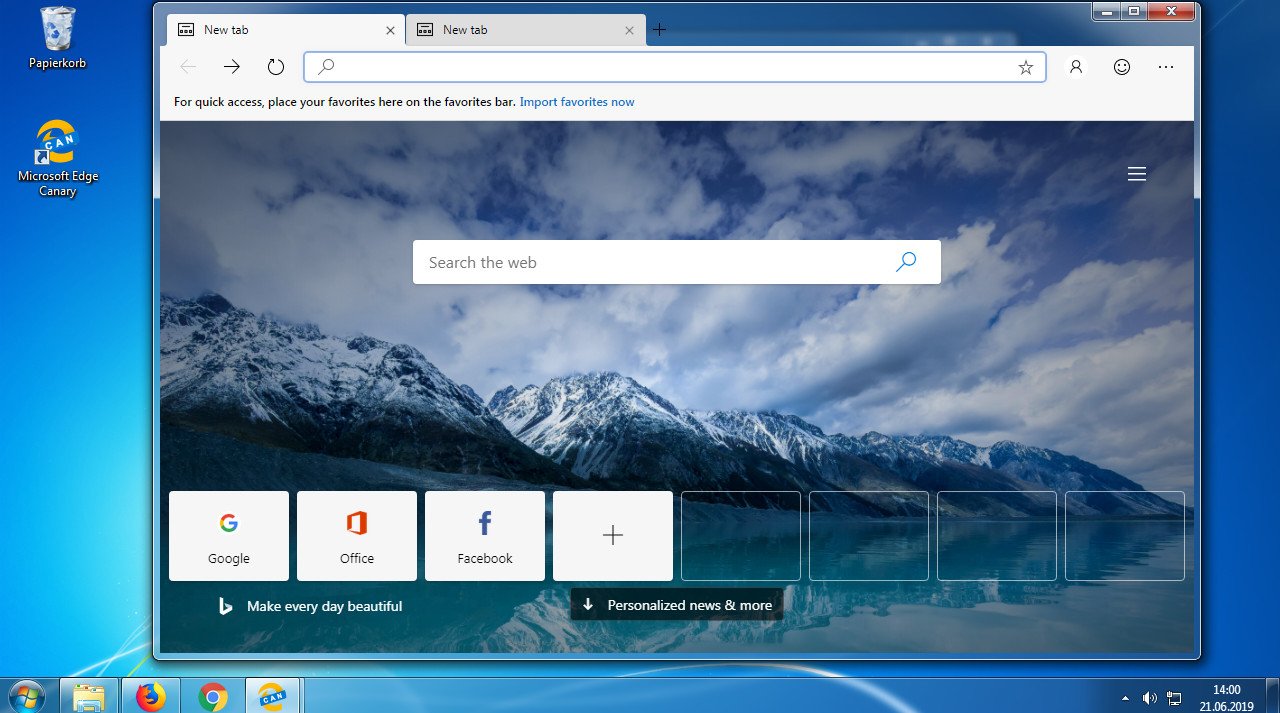Open Facebook from the shortcut tiles
This screenshot has height=713, width=1280.
click(x=484, y=535)
